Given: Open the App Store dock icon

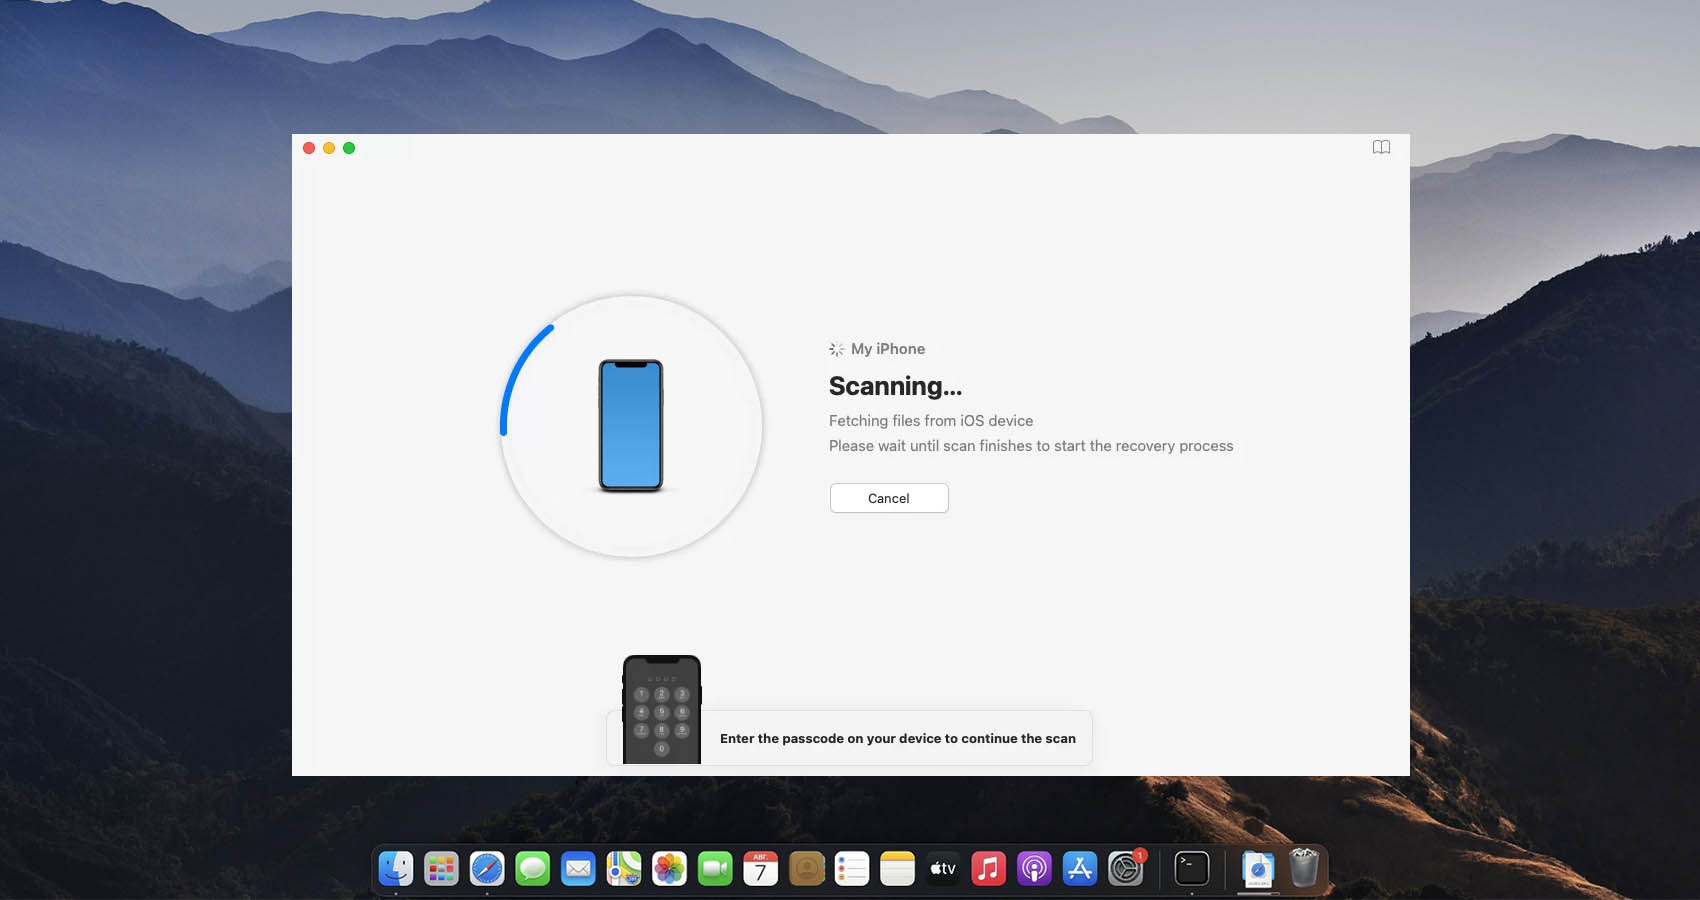Looking at the screenshot, I should pyautogui.click(x=1079, y=868).
